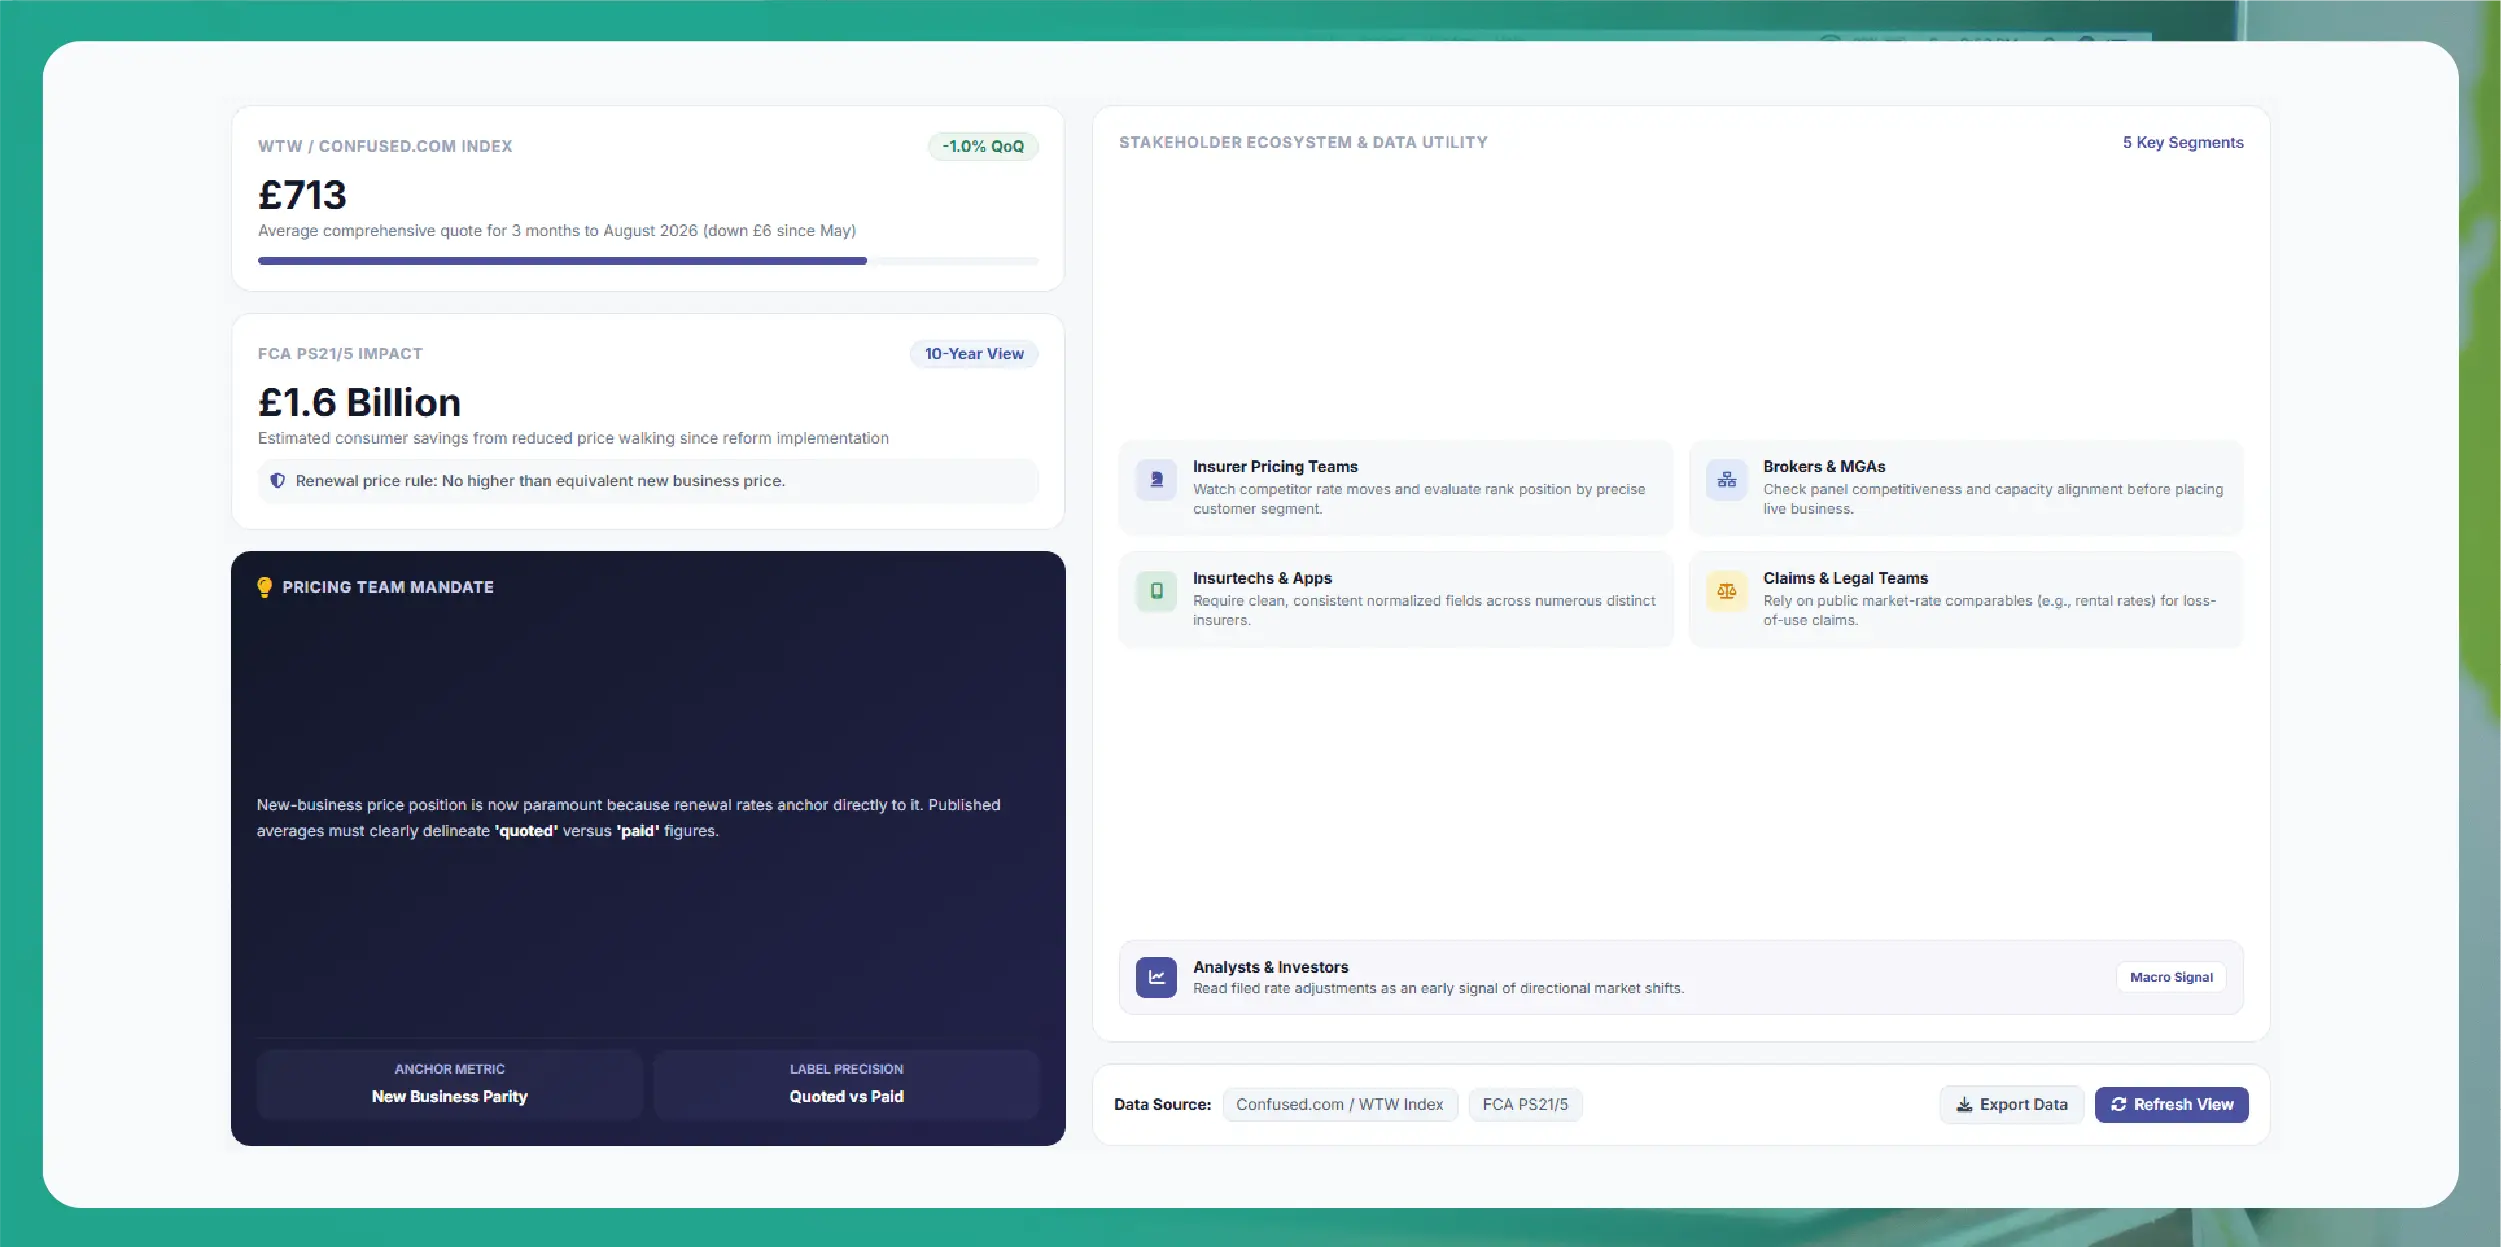The height and width of the screenshot is (1248, 2501).
Task: Click the download icon in Export Data
Action: [x=1964, y=1104]
